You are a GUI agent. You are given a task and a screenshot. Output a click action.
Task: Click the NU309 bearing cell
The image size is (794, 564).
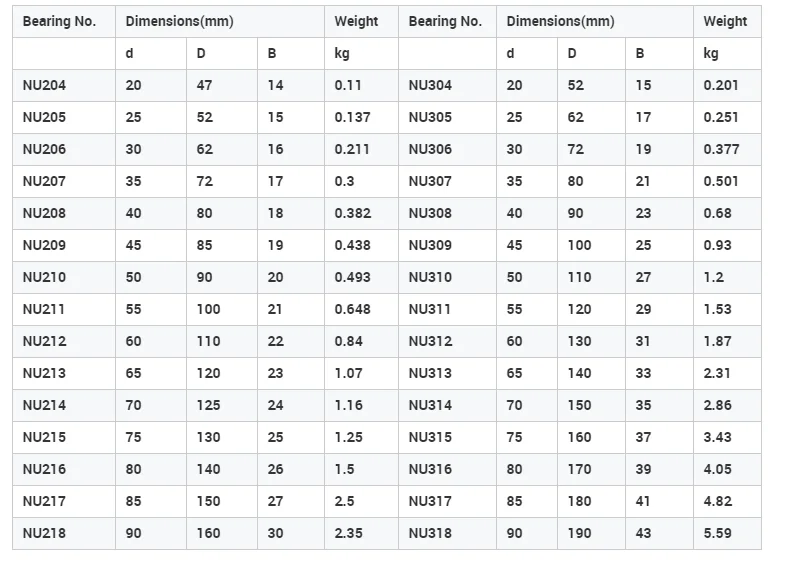[x=430, y=246]
